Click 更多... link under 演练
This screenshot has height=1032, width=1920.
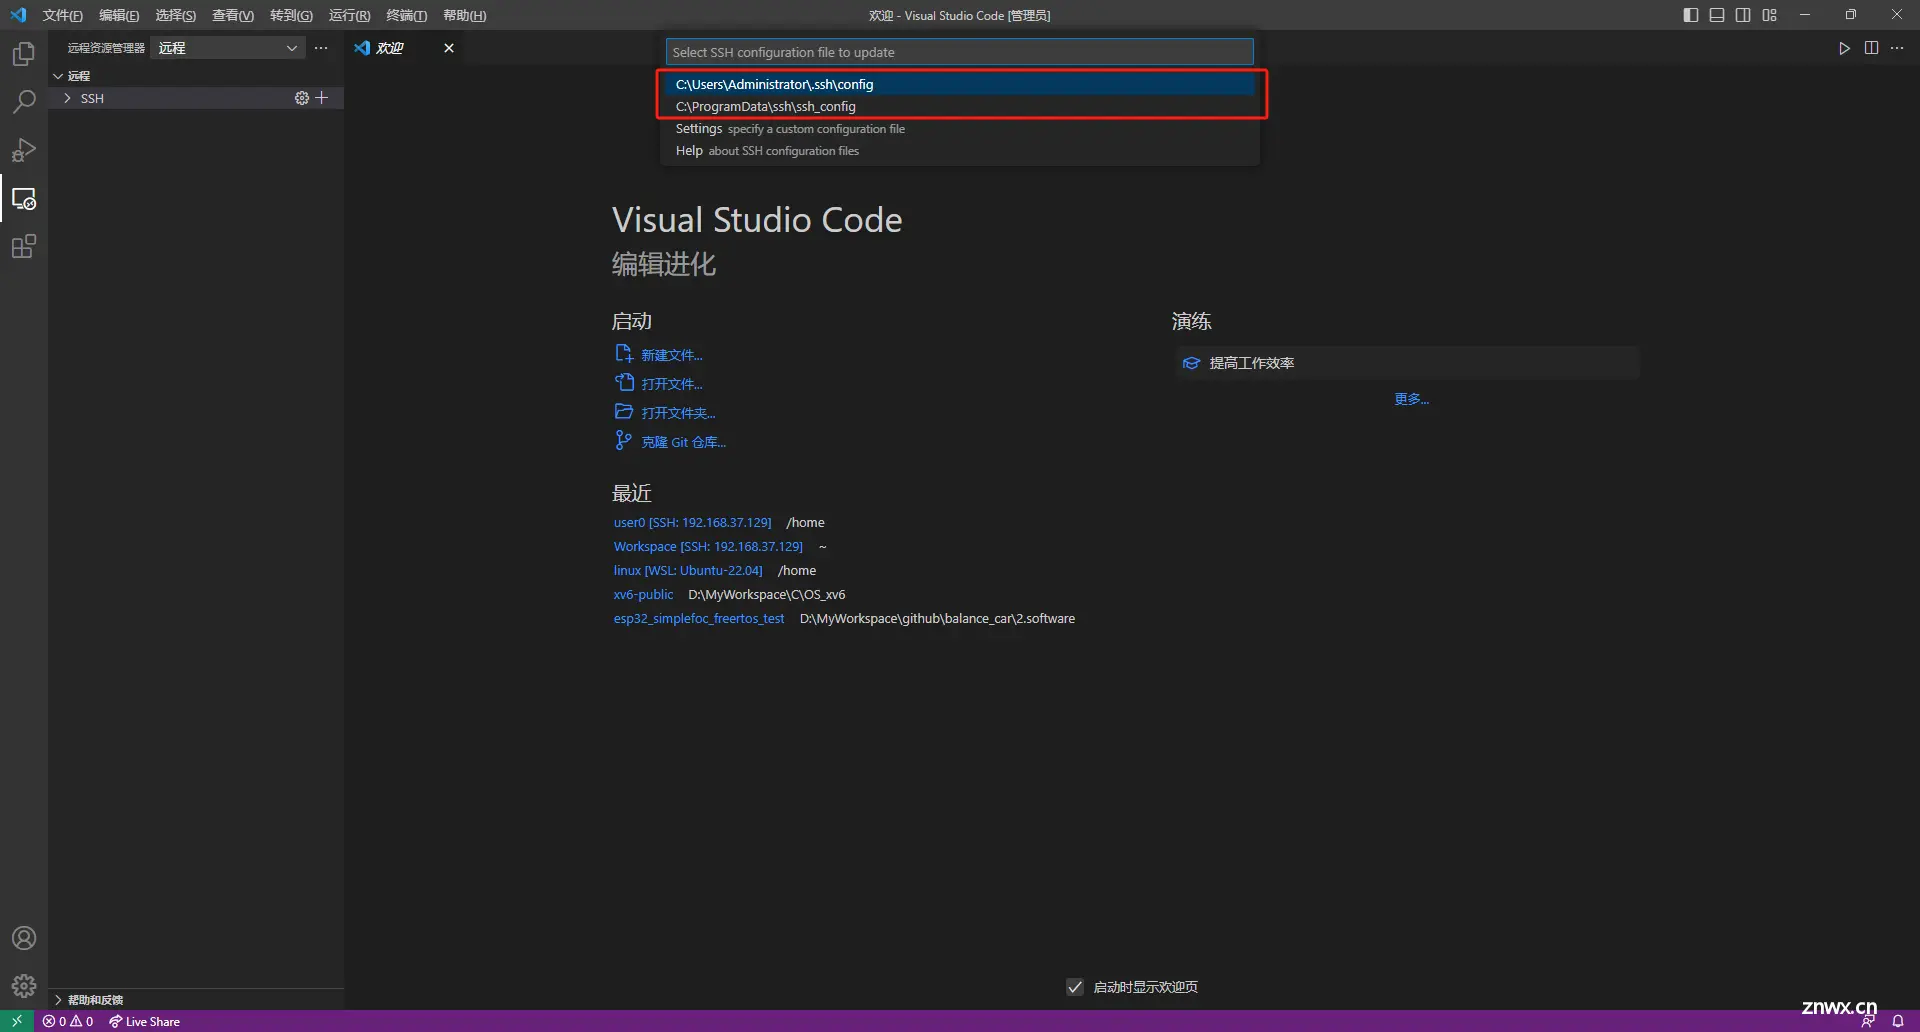point(1411,399)
